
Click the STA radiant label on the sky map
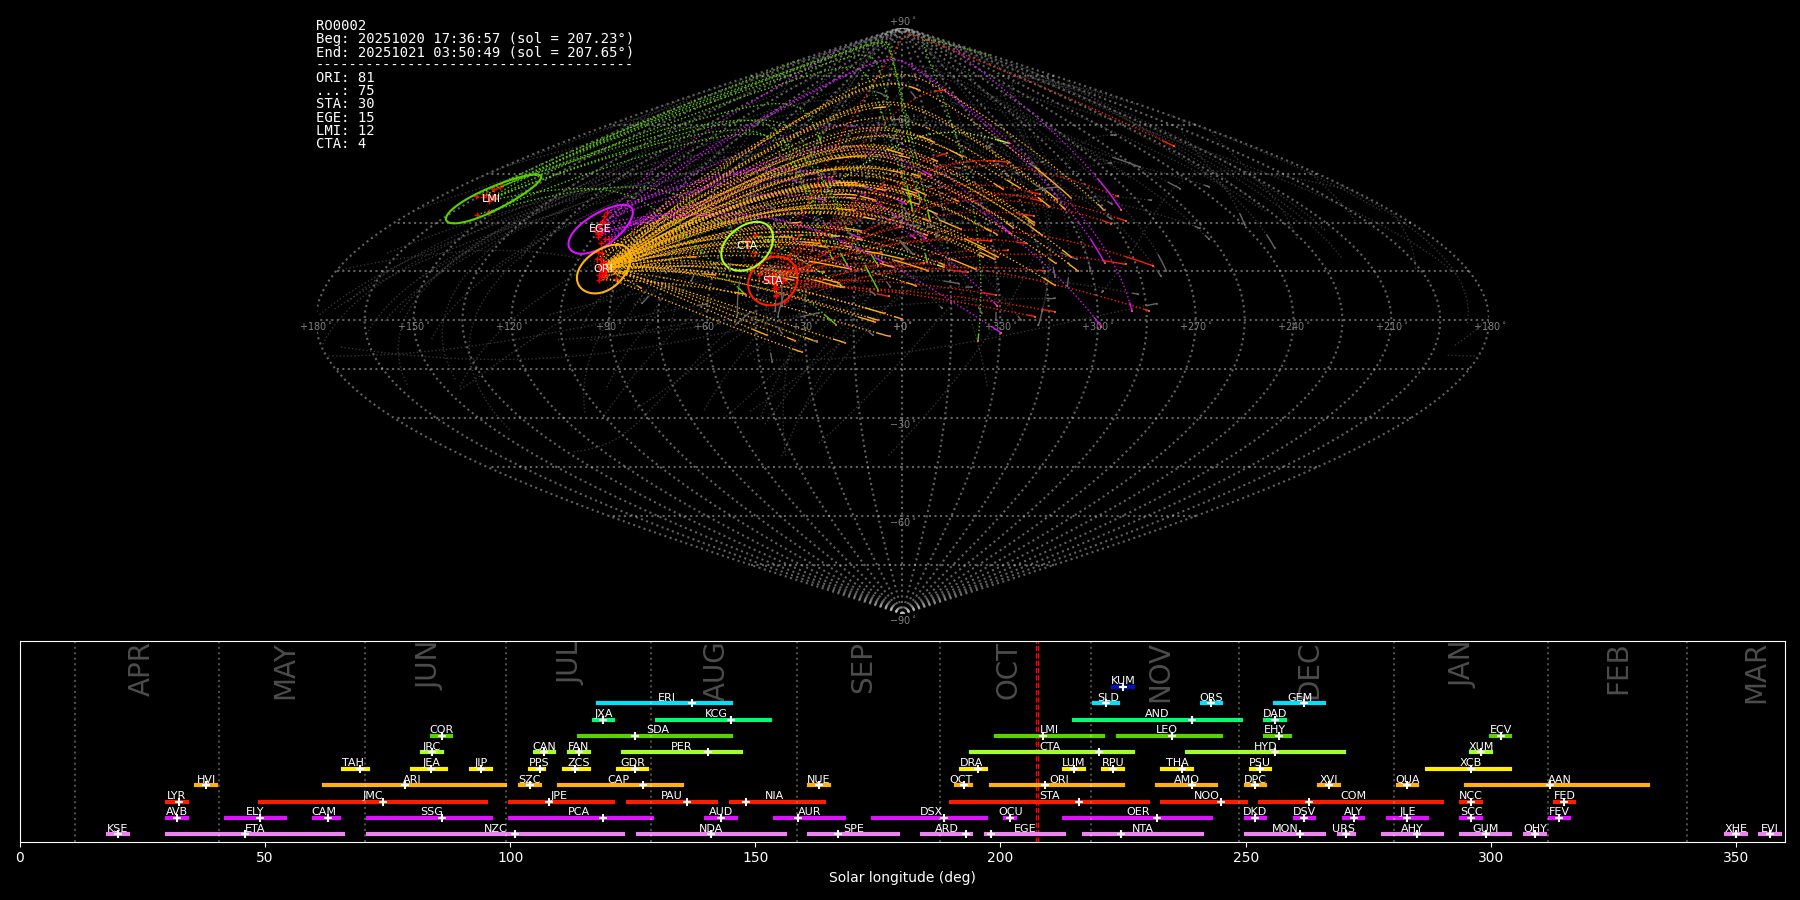773,281
